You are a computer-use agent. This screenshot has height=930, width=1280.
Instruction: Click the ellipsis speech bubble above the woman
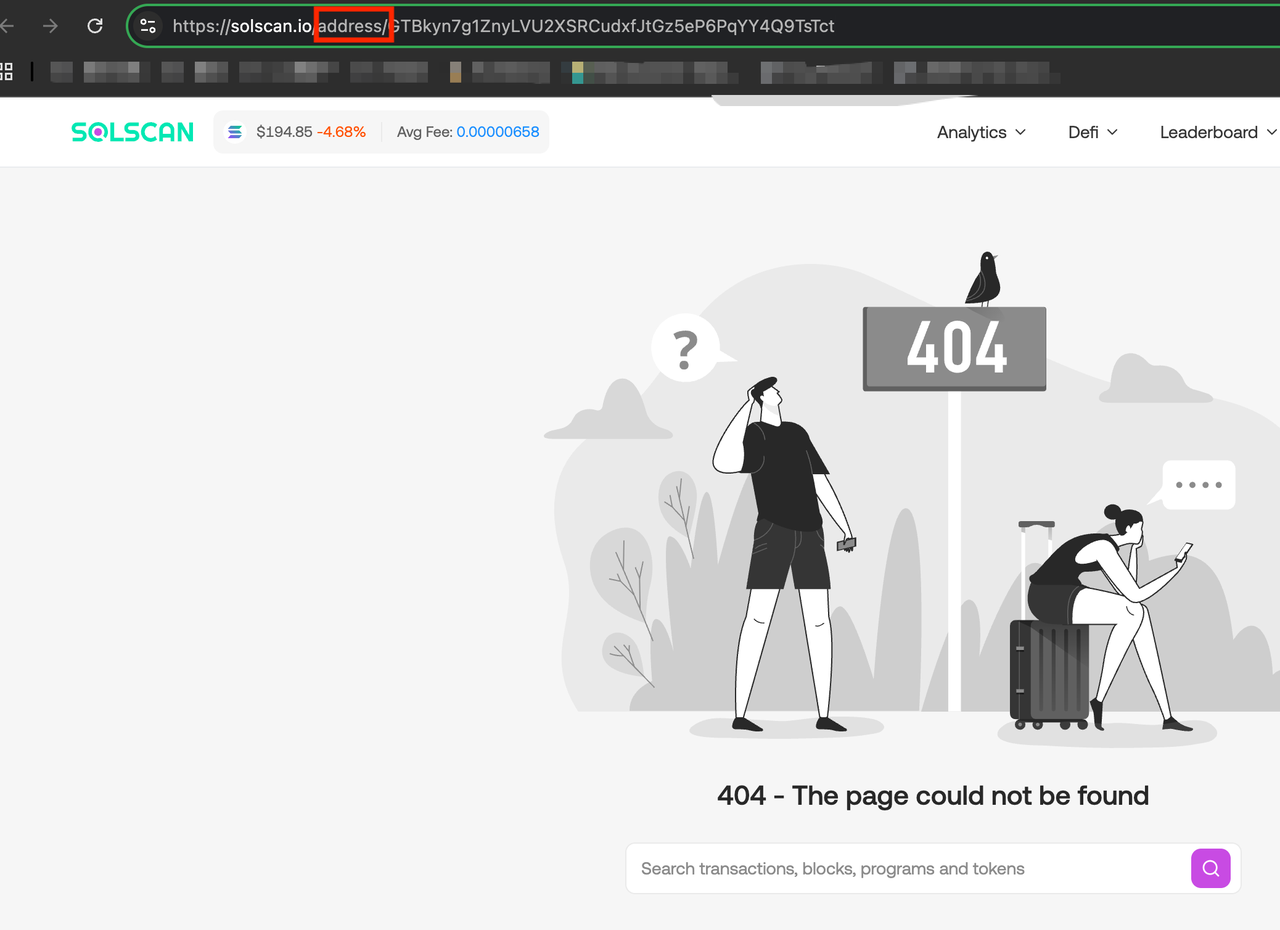click(1198, 485)
